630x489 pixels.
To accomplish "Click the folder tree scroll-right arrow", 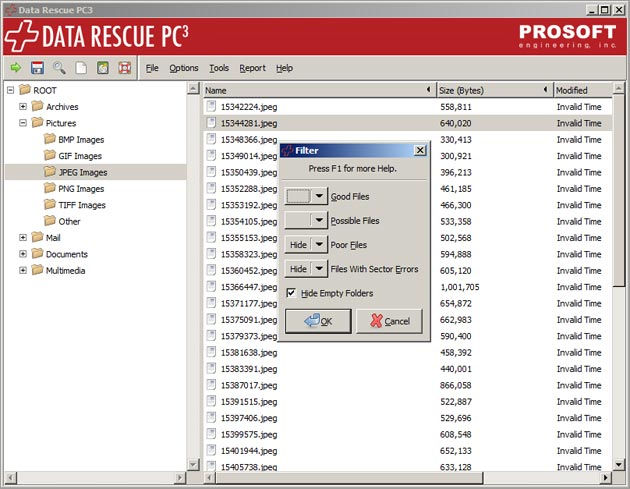I will pos(180,478).
